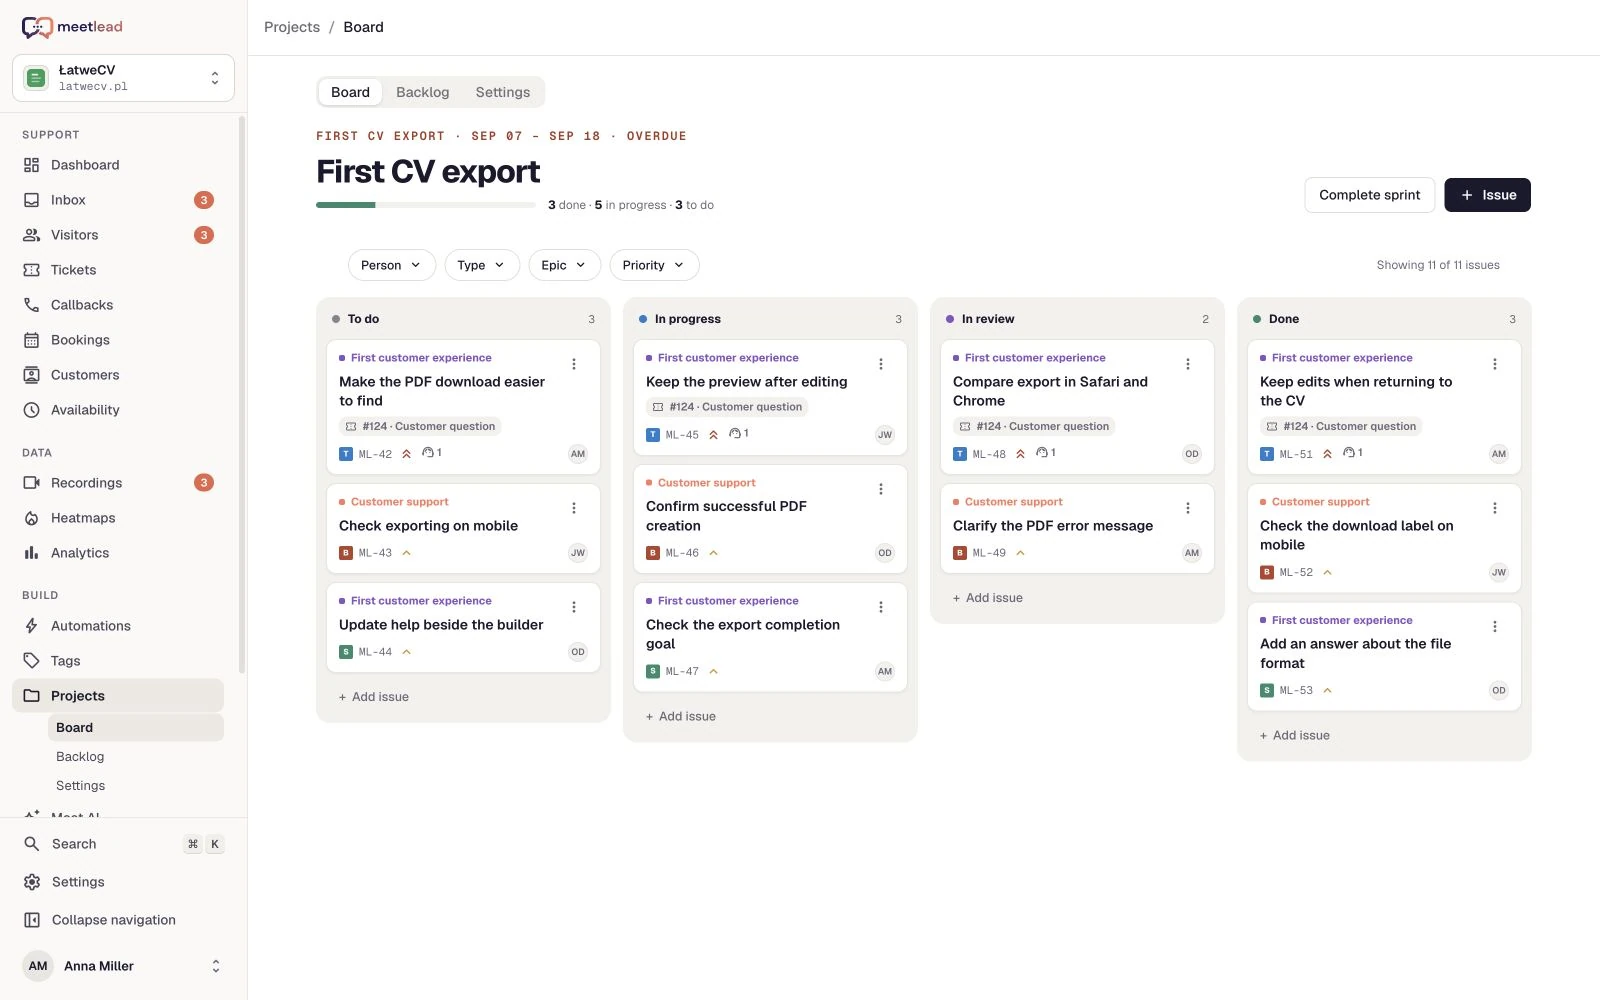Image resolution: width=1600 pixels, height=1000 pixels.
Task: Select the Board tab above the sprint
Action: (350, 92)
